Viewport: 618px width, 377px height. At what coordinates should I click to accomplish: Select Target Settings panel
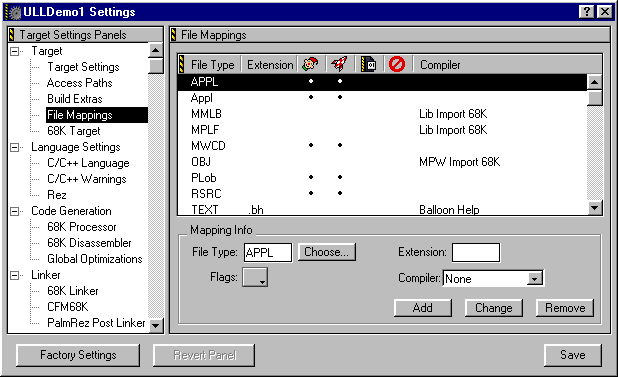pos(83,67)
